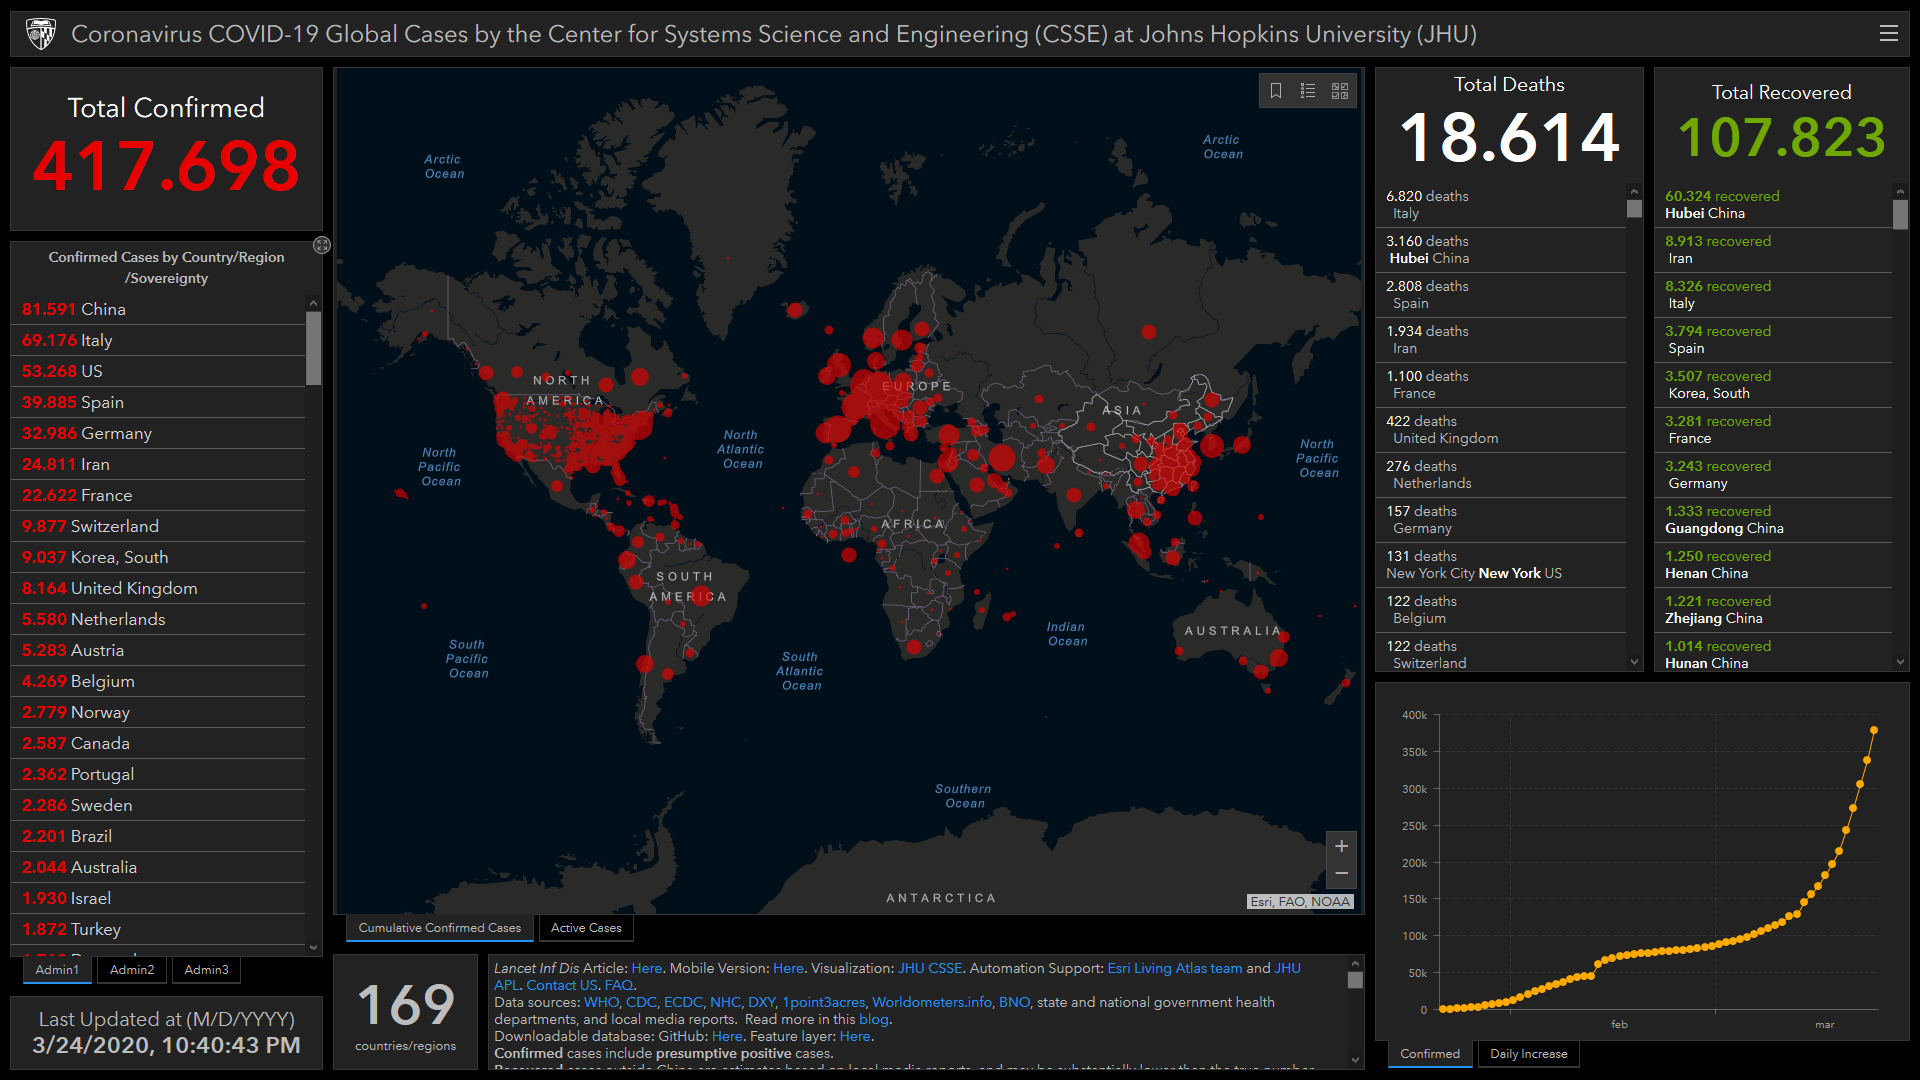Expand the country list panel icon
1920x1080 pixels.
(322, 245)
